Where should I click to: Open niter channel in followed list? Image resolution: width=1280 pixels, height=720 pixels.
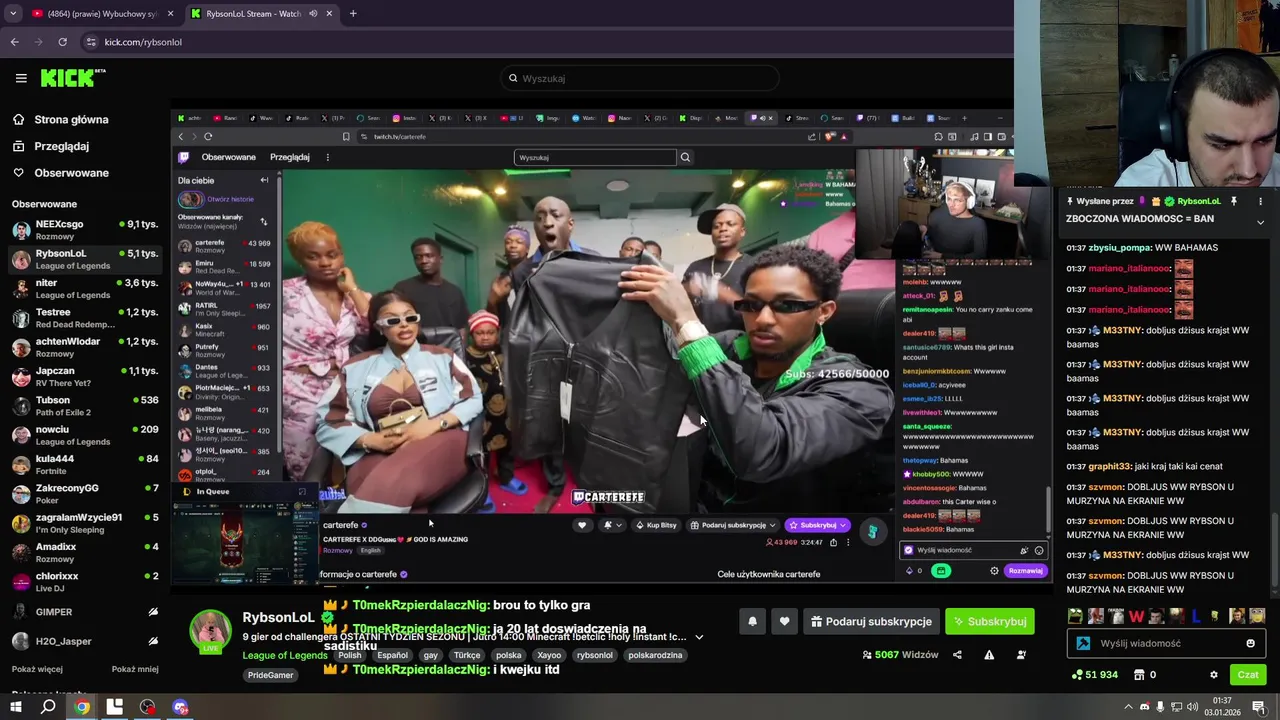pyautogui.click(x=85, y=289)
